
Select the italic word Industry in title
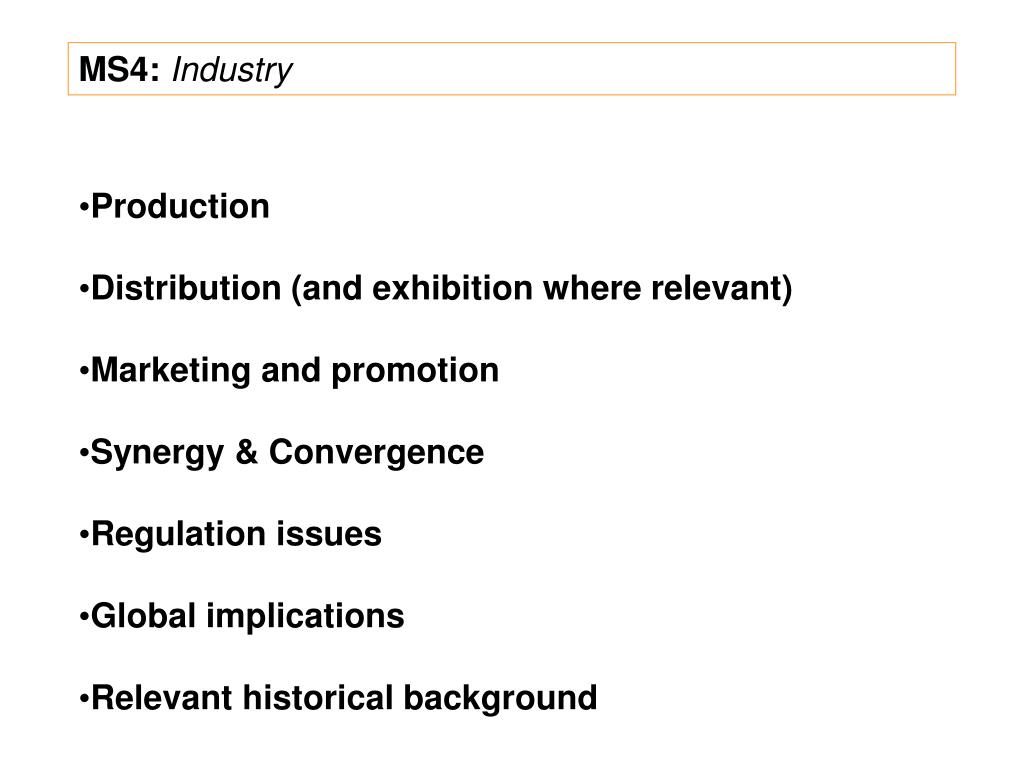(232, 71)
